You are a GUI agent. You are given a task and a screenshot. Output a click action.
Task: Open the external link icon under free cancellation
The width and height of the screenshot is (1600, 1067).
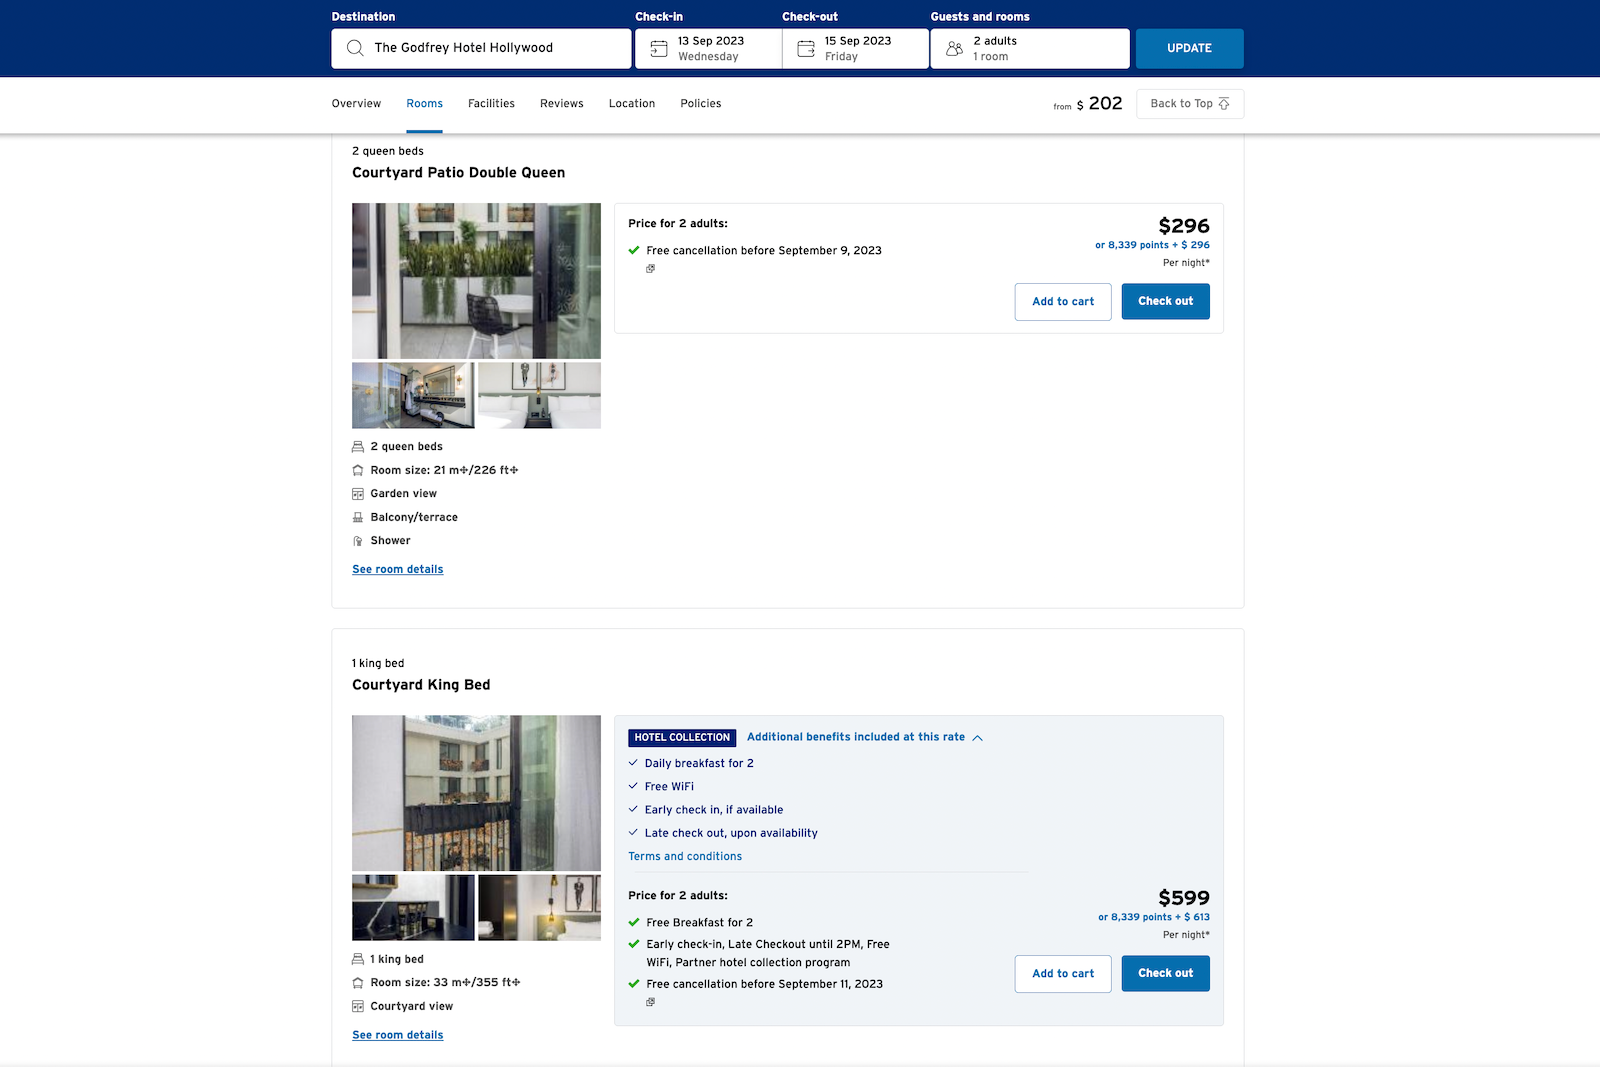(650, 268)
